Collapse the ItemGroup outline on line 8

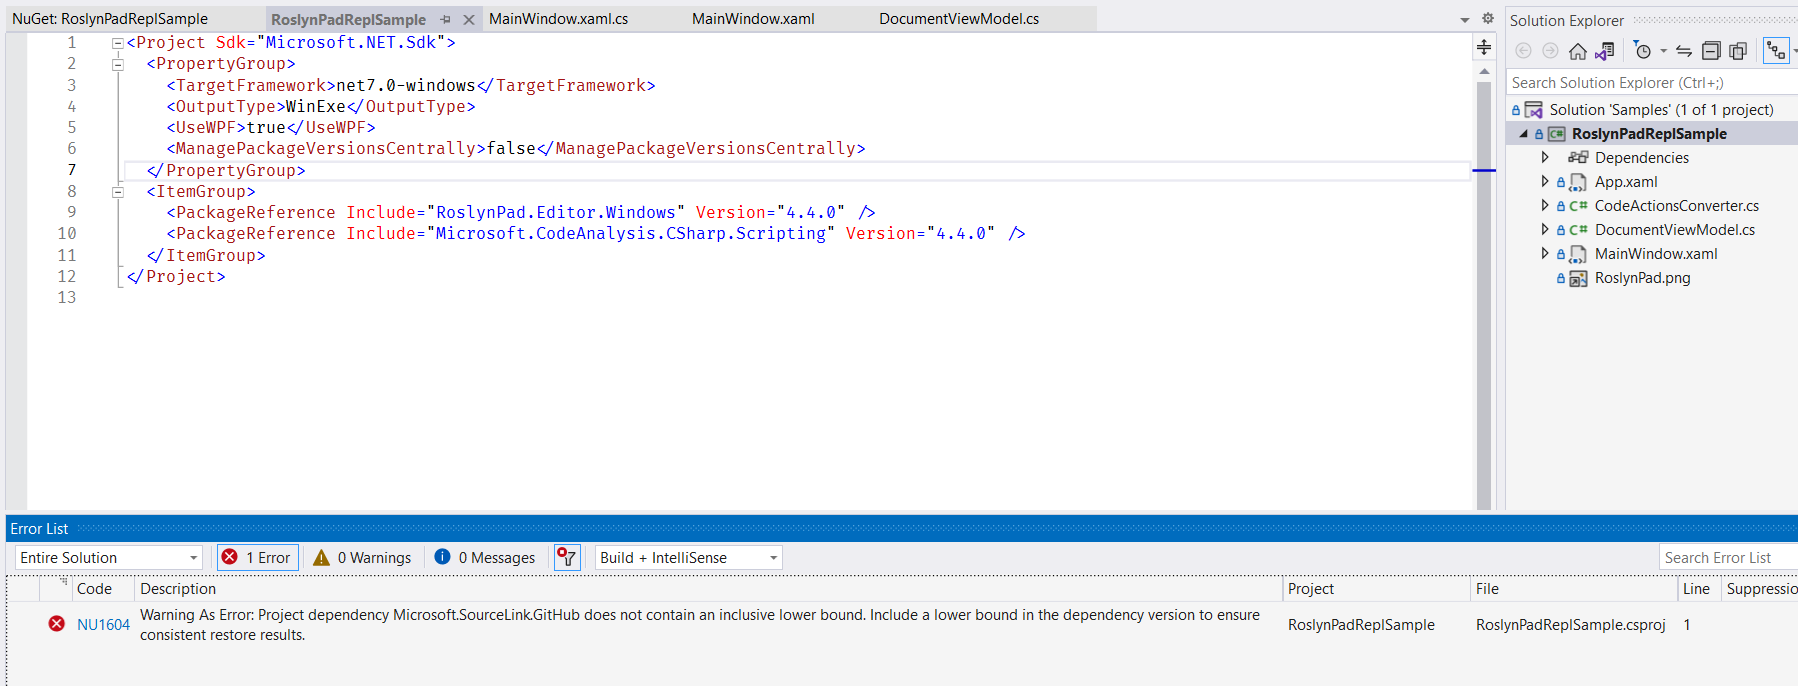point(118,192)
